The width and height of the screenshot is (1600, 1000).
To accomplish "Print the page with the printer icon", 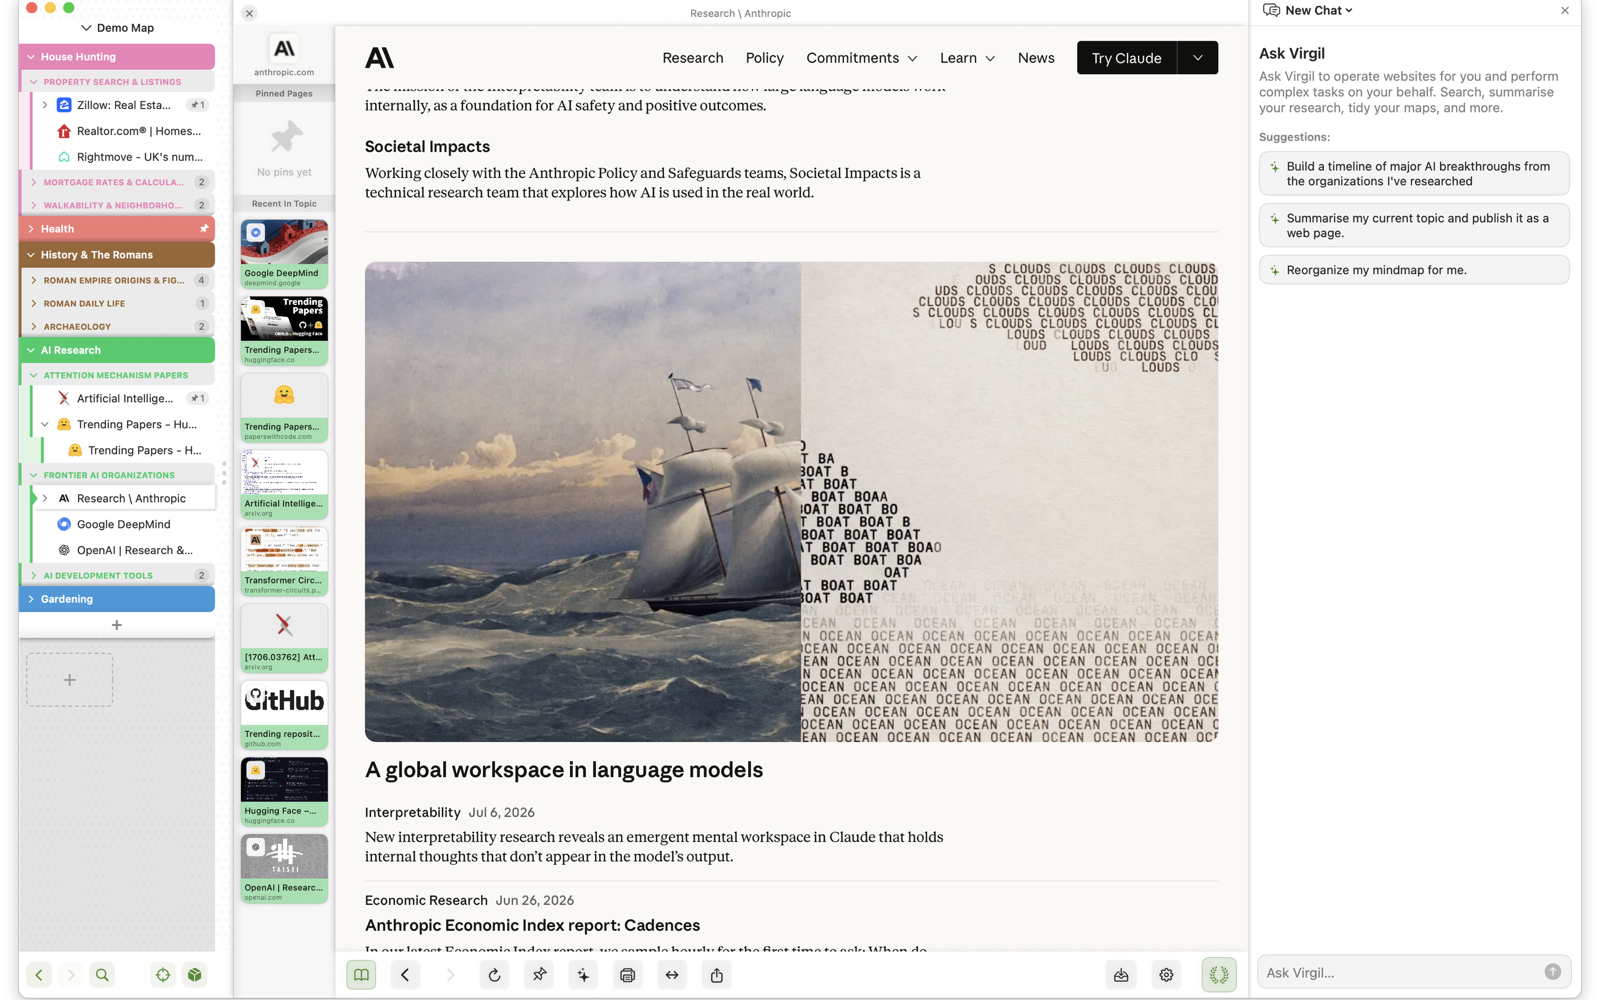I will [x=628, y=975].
